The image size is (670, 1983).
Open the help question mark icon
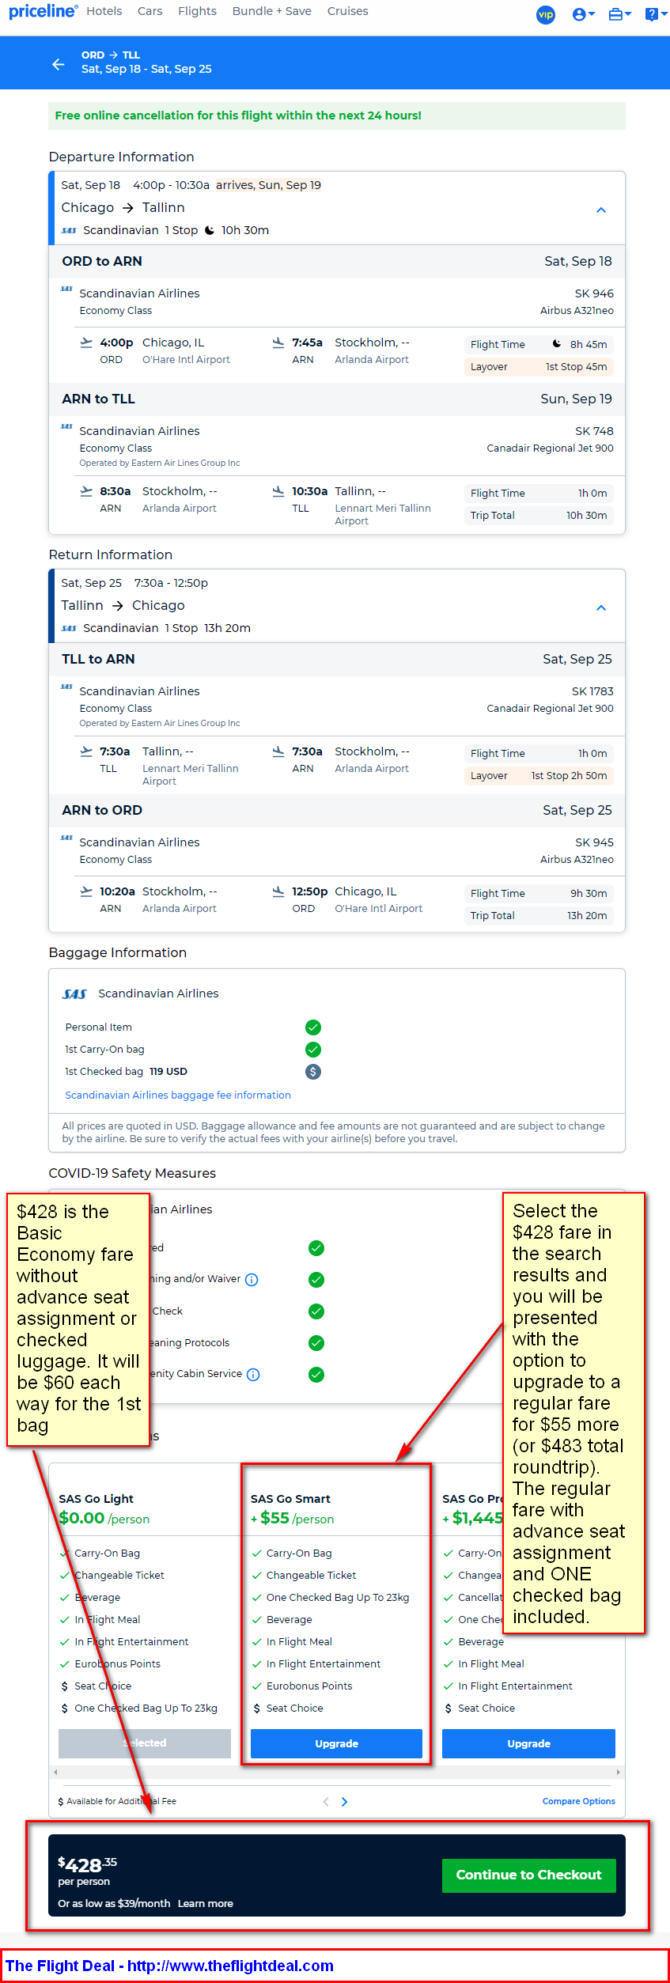tap(654, 14)
